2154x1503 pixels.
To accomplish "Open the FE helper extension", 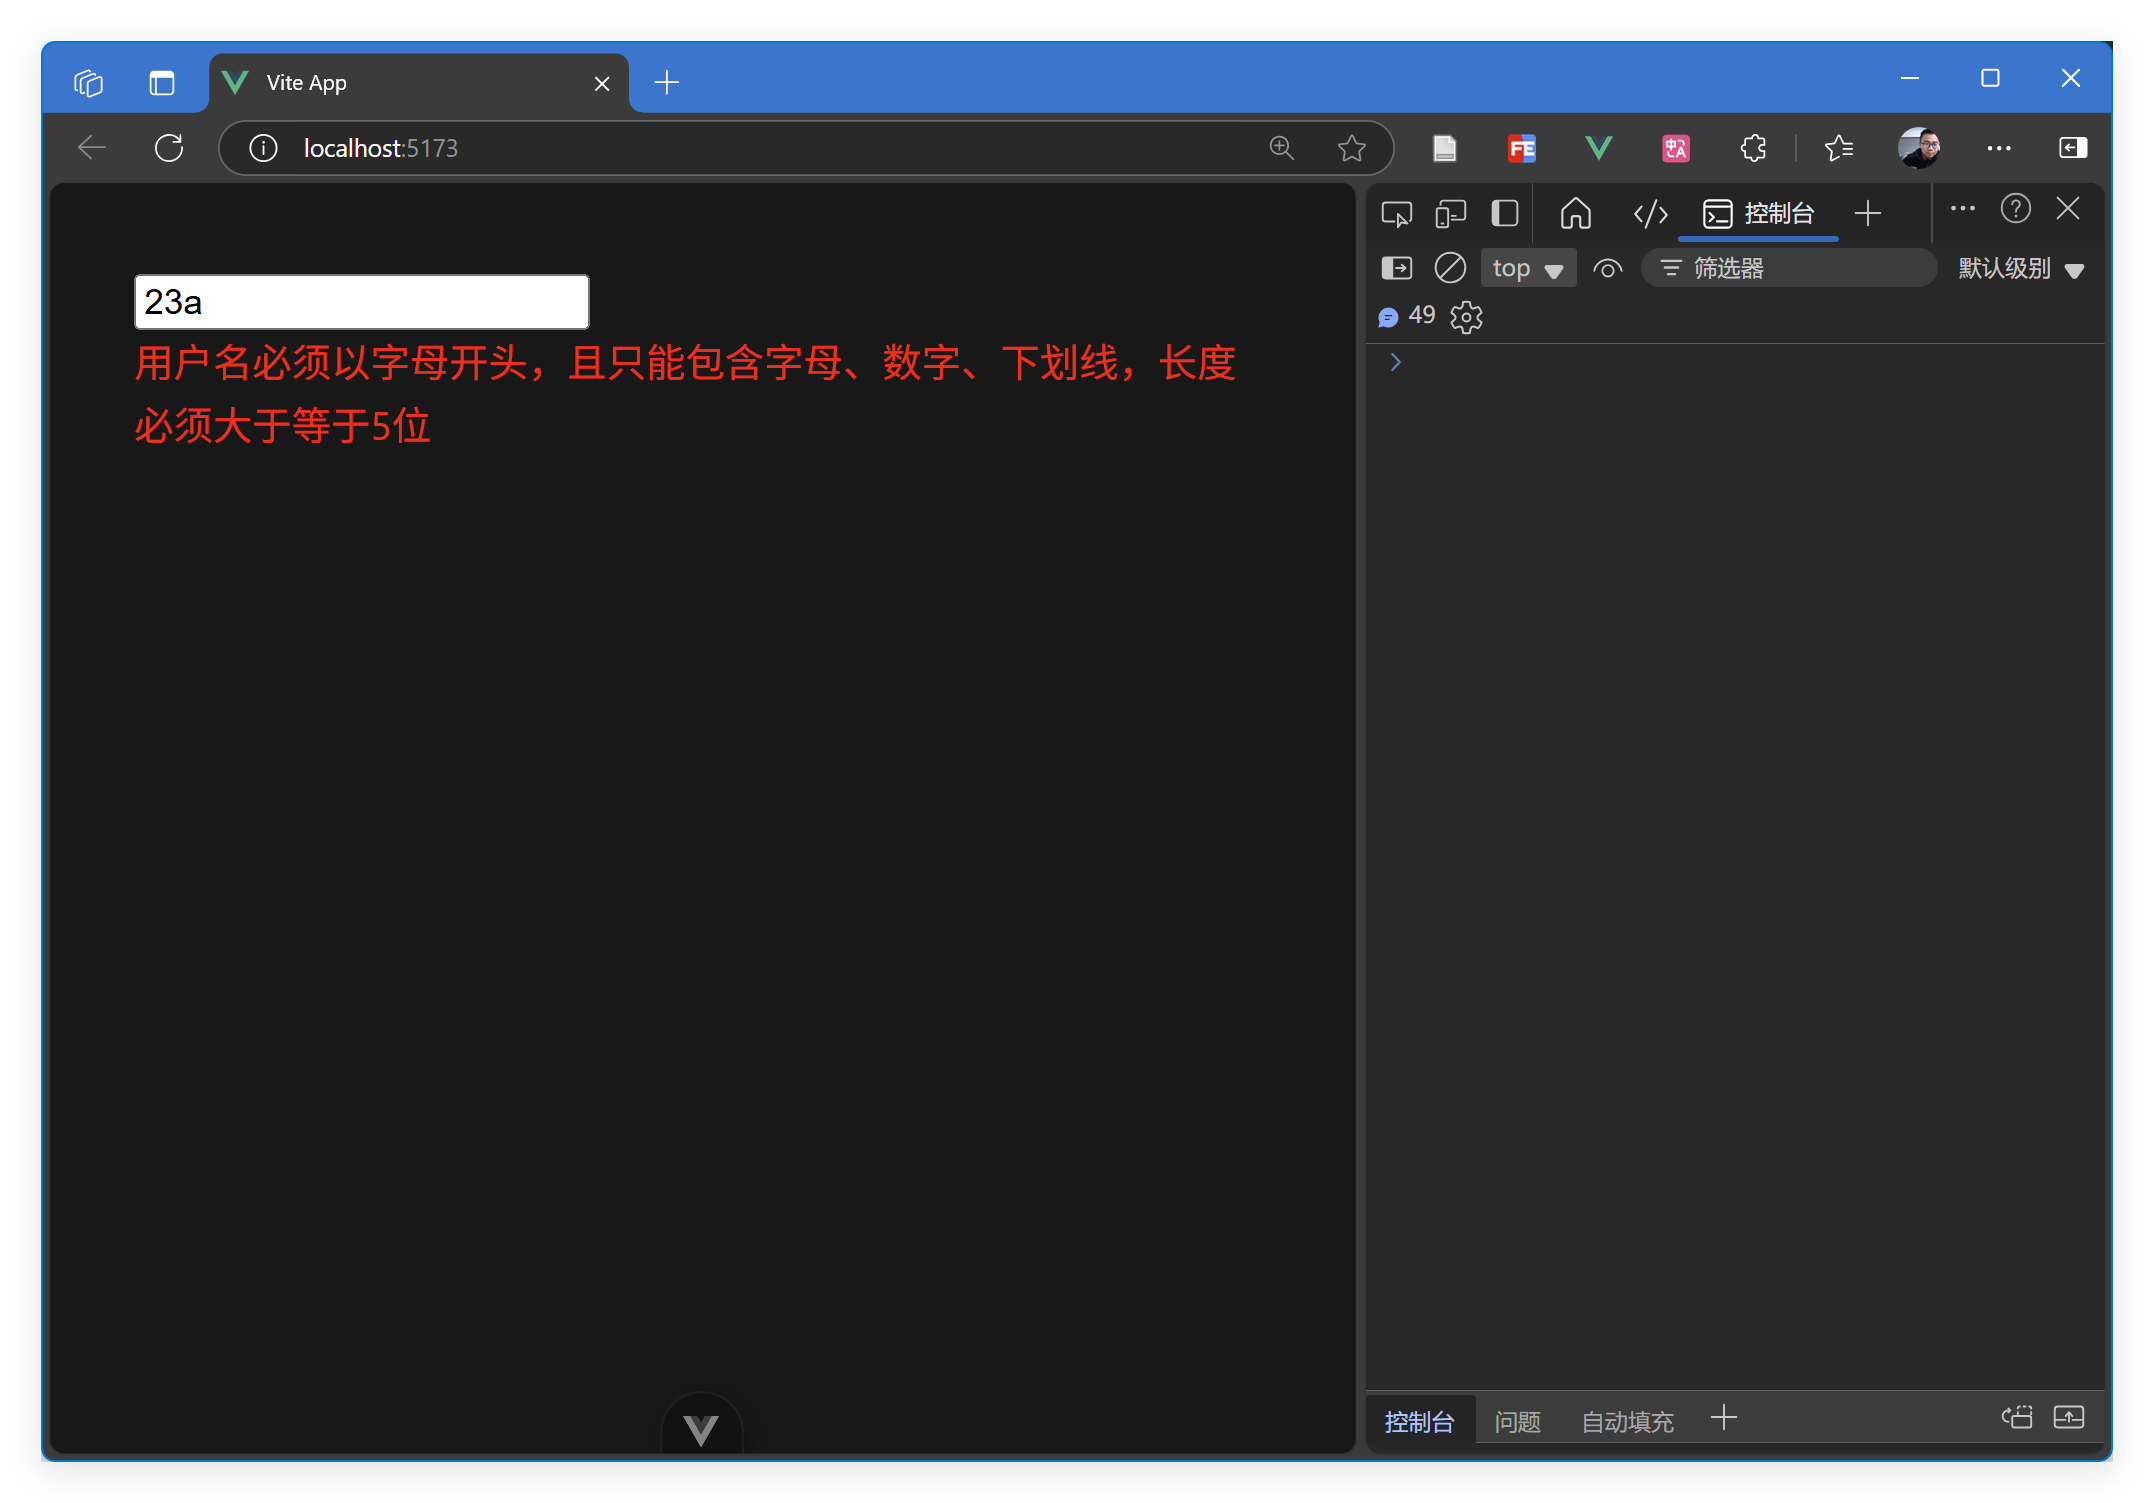I will pyautogui.click(x=1522, y=148).
